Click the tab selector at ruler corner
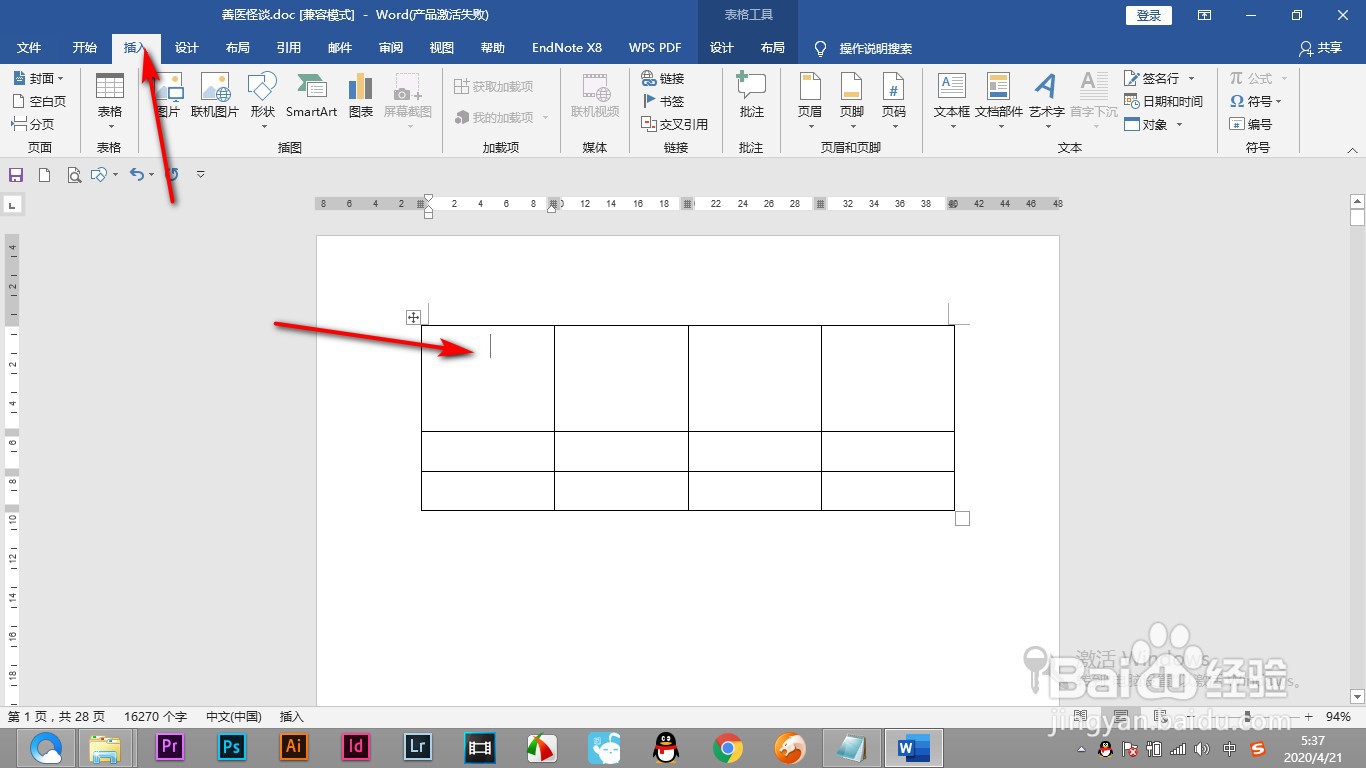Viewport: 1366px width, 768px height. pyautogui.click(x=12, y=205)
